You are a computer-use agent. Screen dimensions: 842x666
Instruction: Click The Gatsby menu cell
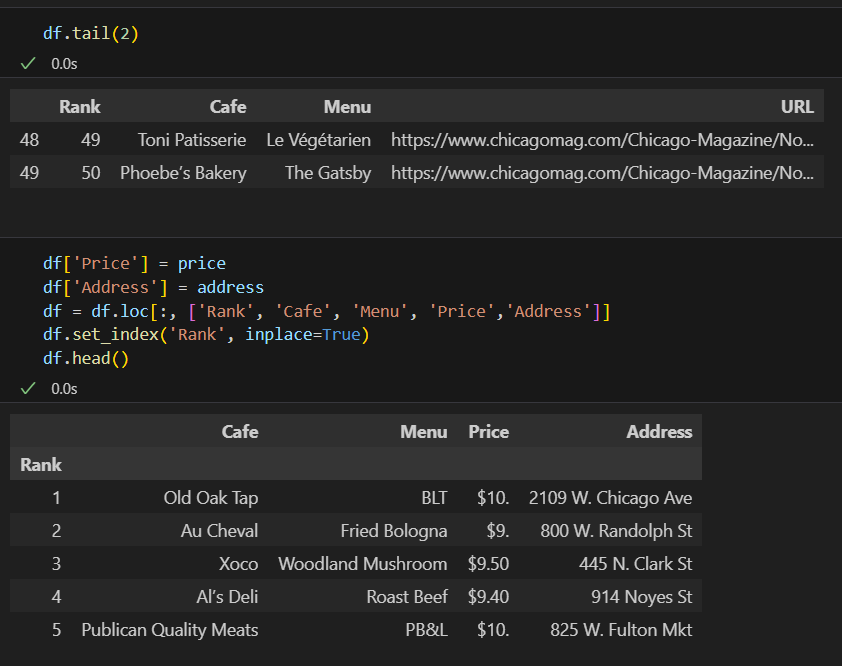pyautogui.click(x=328, y=173)
